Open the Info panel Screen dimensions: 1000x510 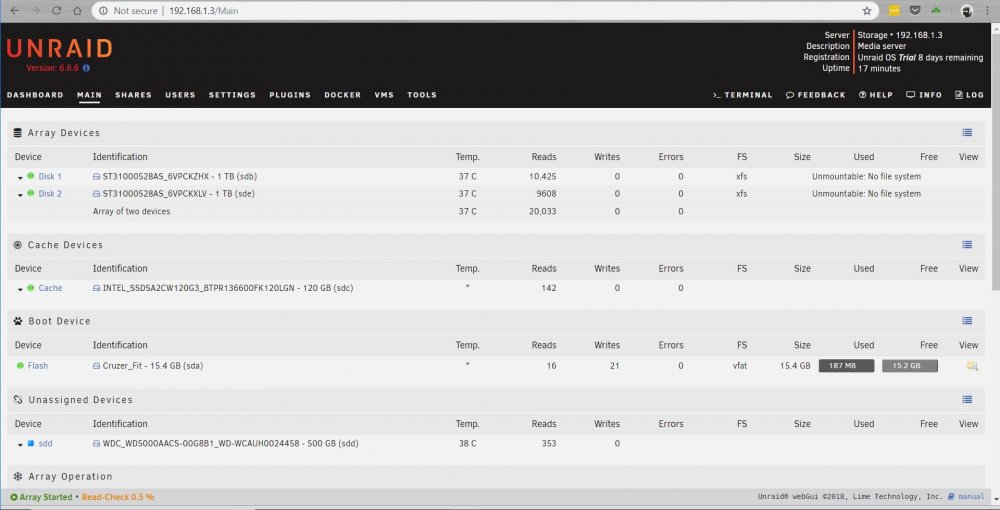pos(924,94)
